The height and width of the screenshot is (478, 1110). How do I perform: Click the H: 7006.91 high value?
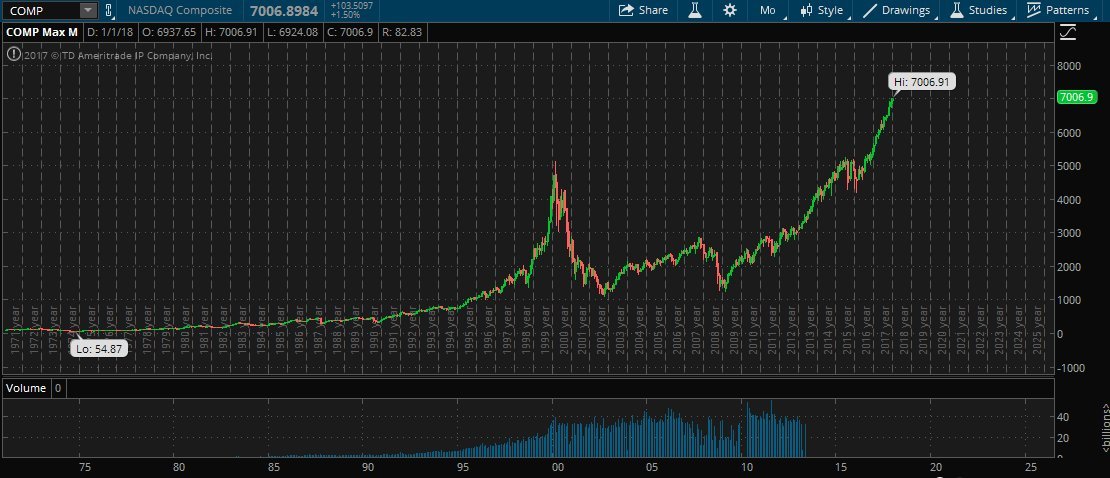(231, 32)
